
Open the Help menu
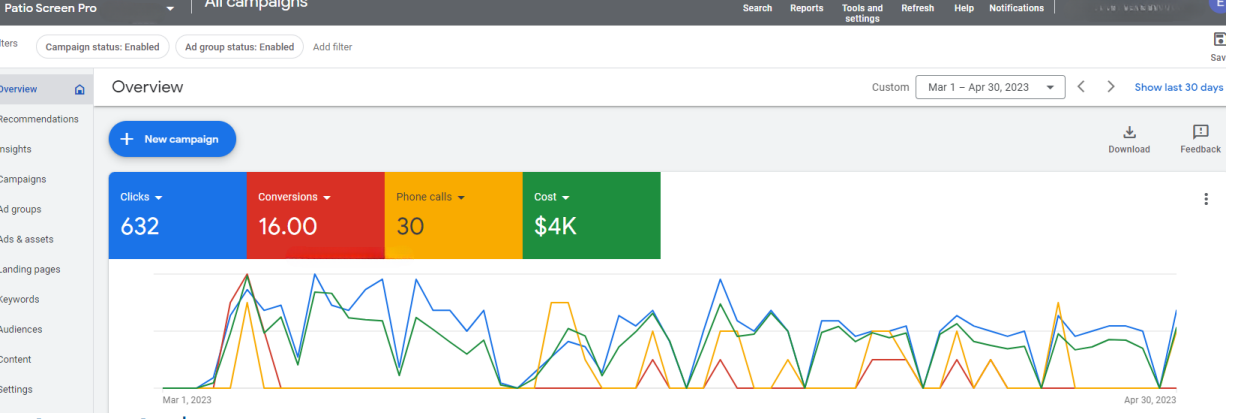click(964, 8)
